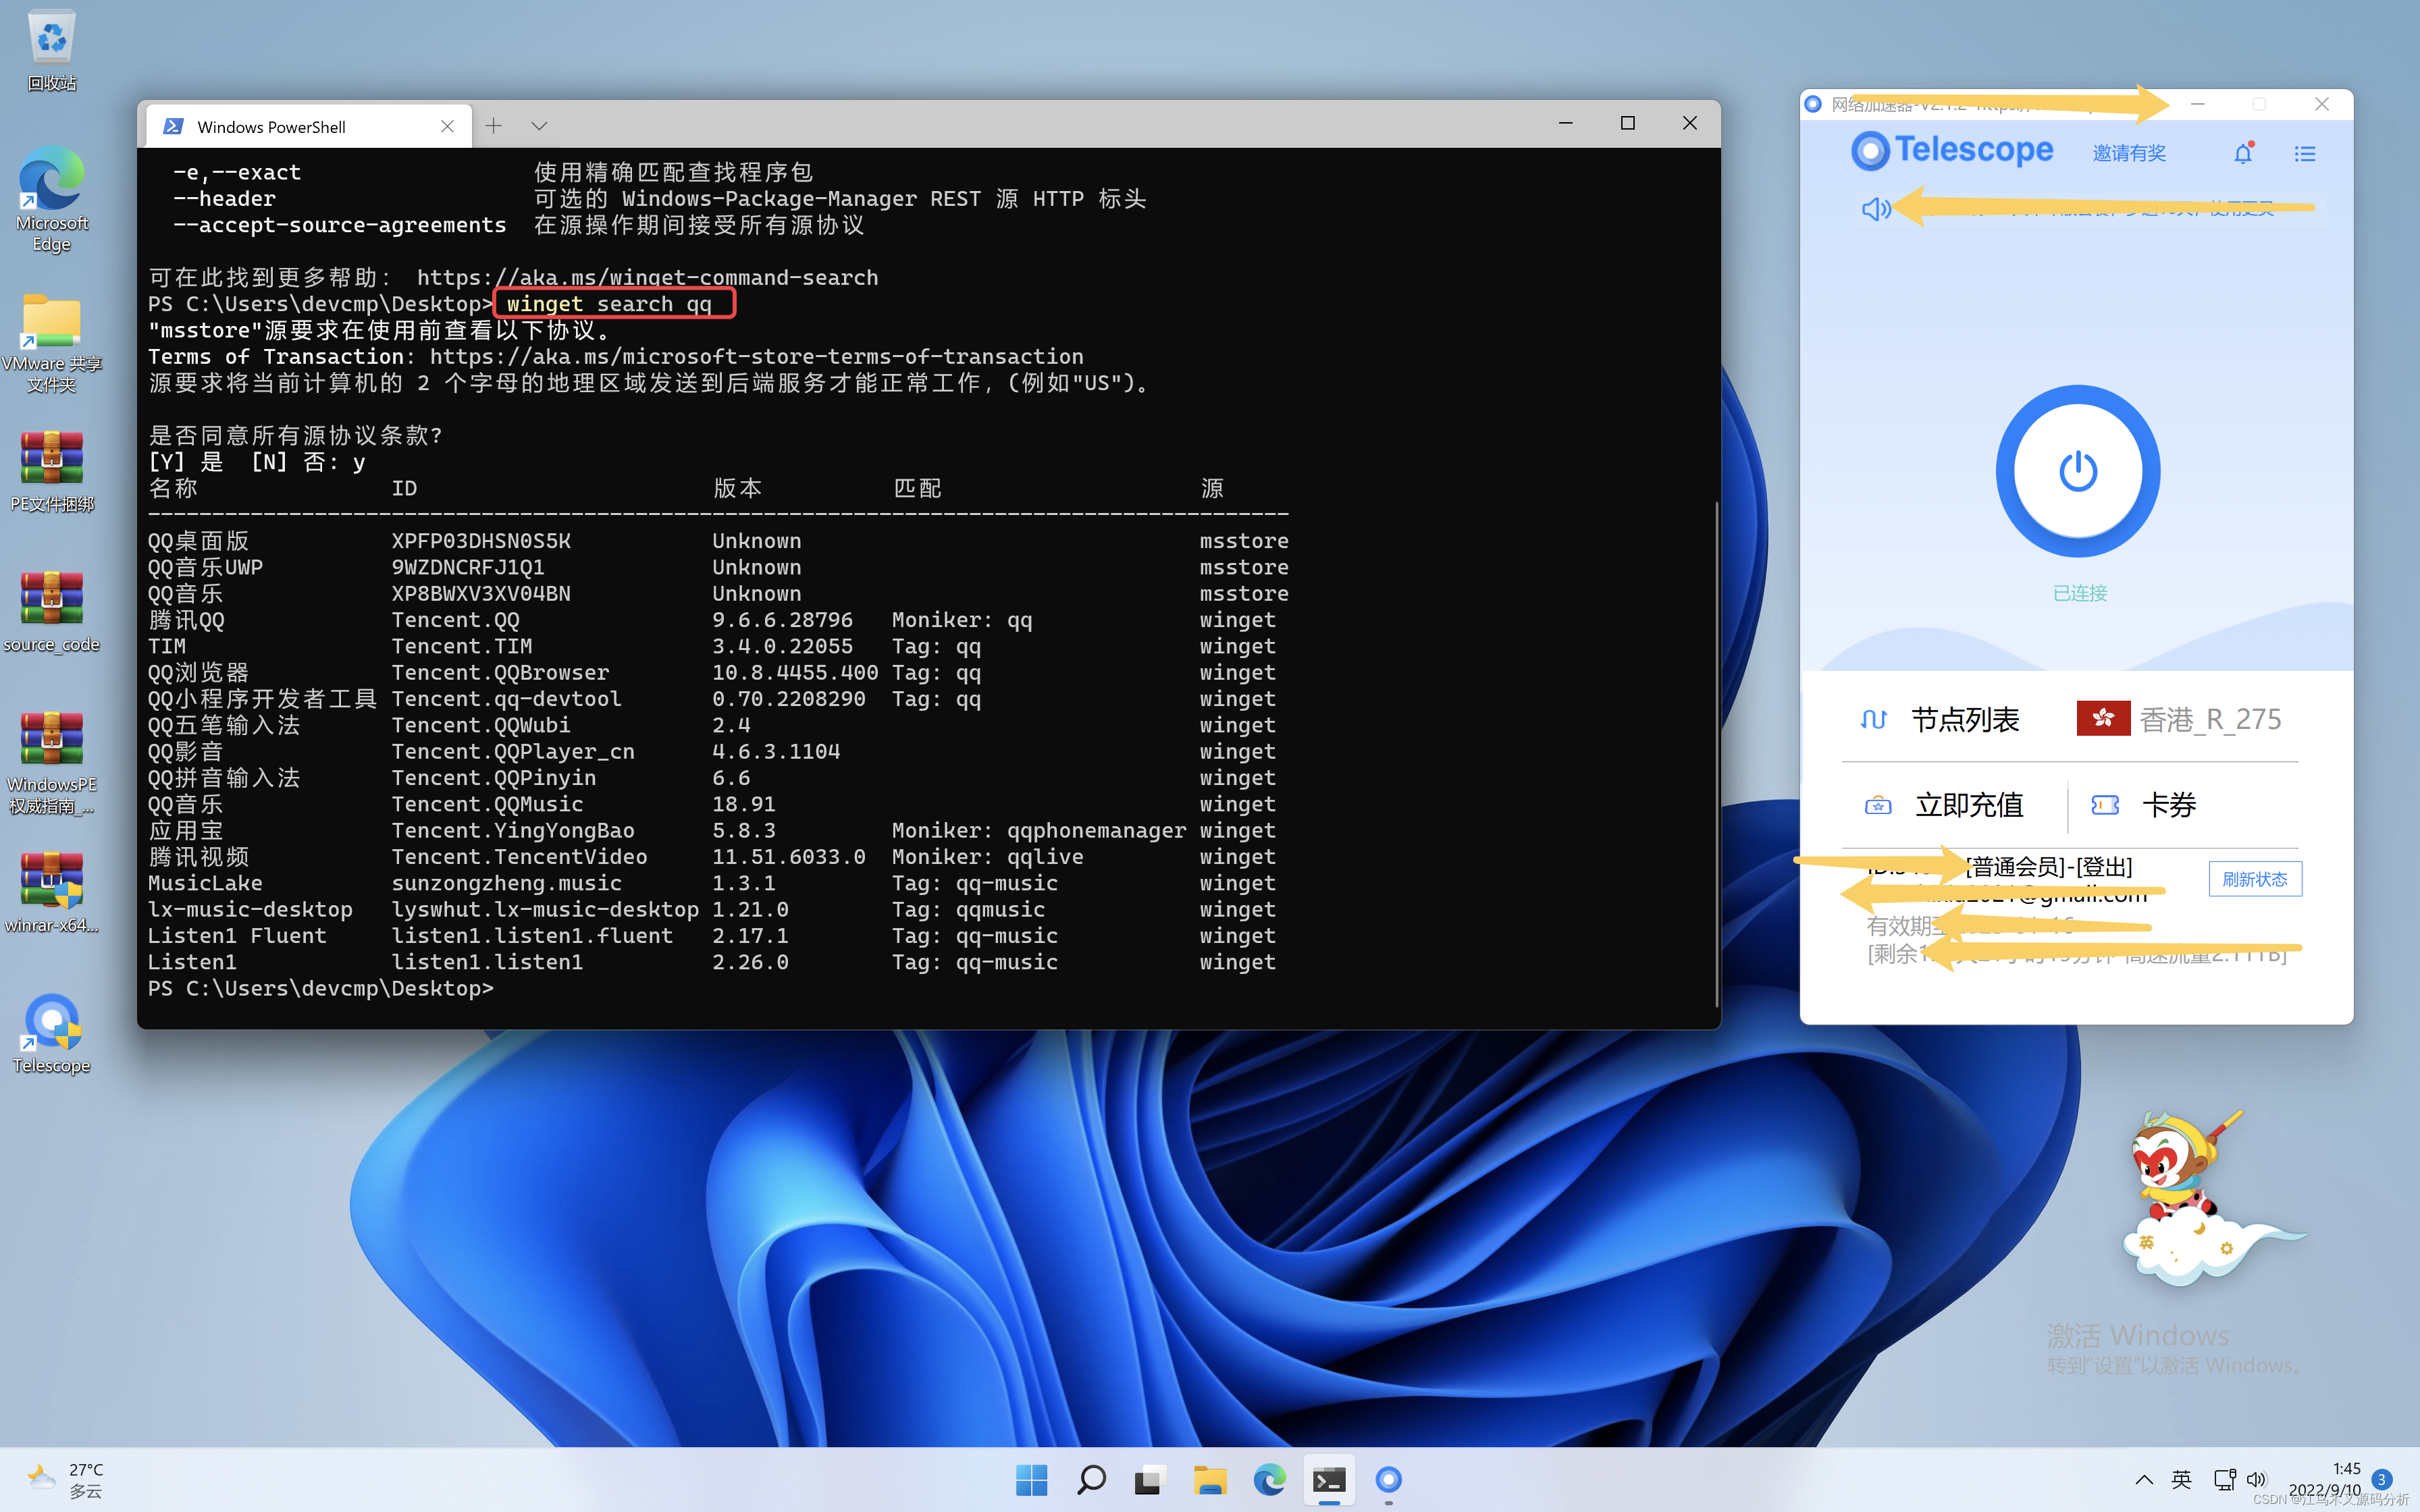Click Terminal icon in taskbar
The width and height of the screenshot is (2420, 1512).
tap(1329, 1480)
